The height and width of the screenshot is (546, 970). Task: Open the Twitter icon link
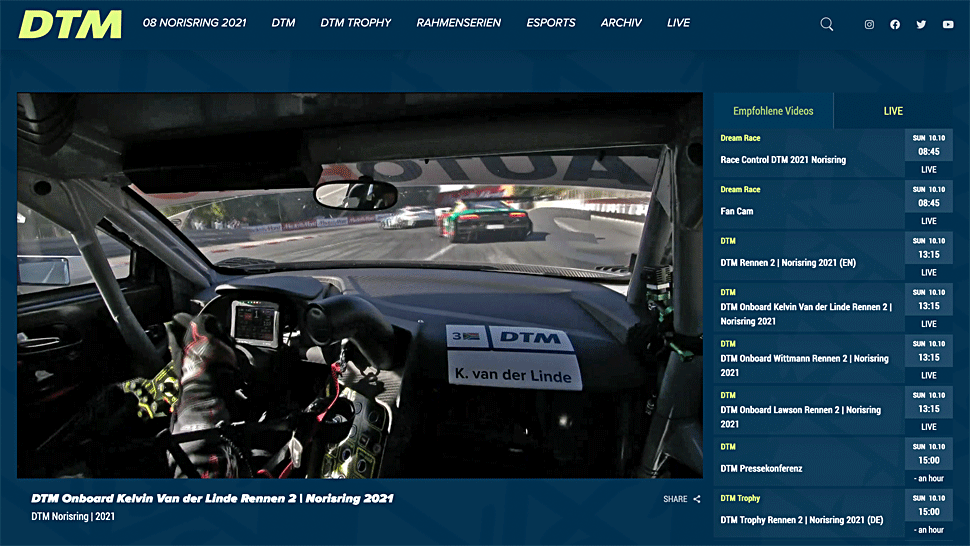tap(921, 25)
